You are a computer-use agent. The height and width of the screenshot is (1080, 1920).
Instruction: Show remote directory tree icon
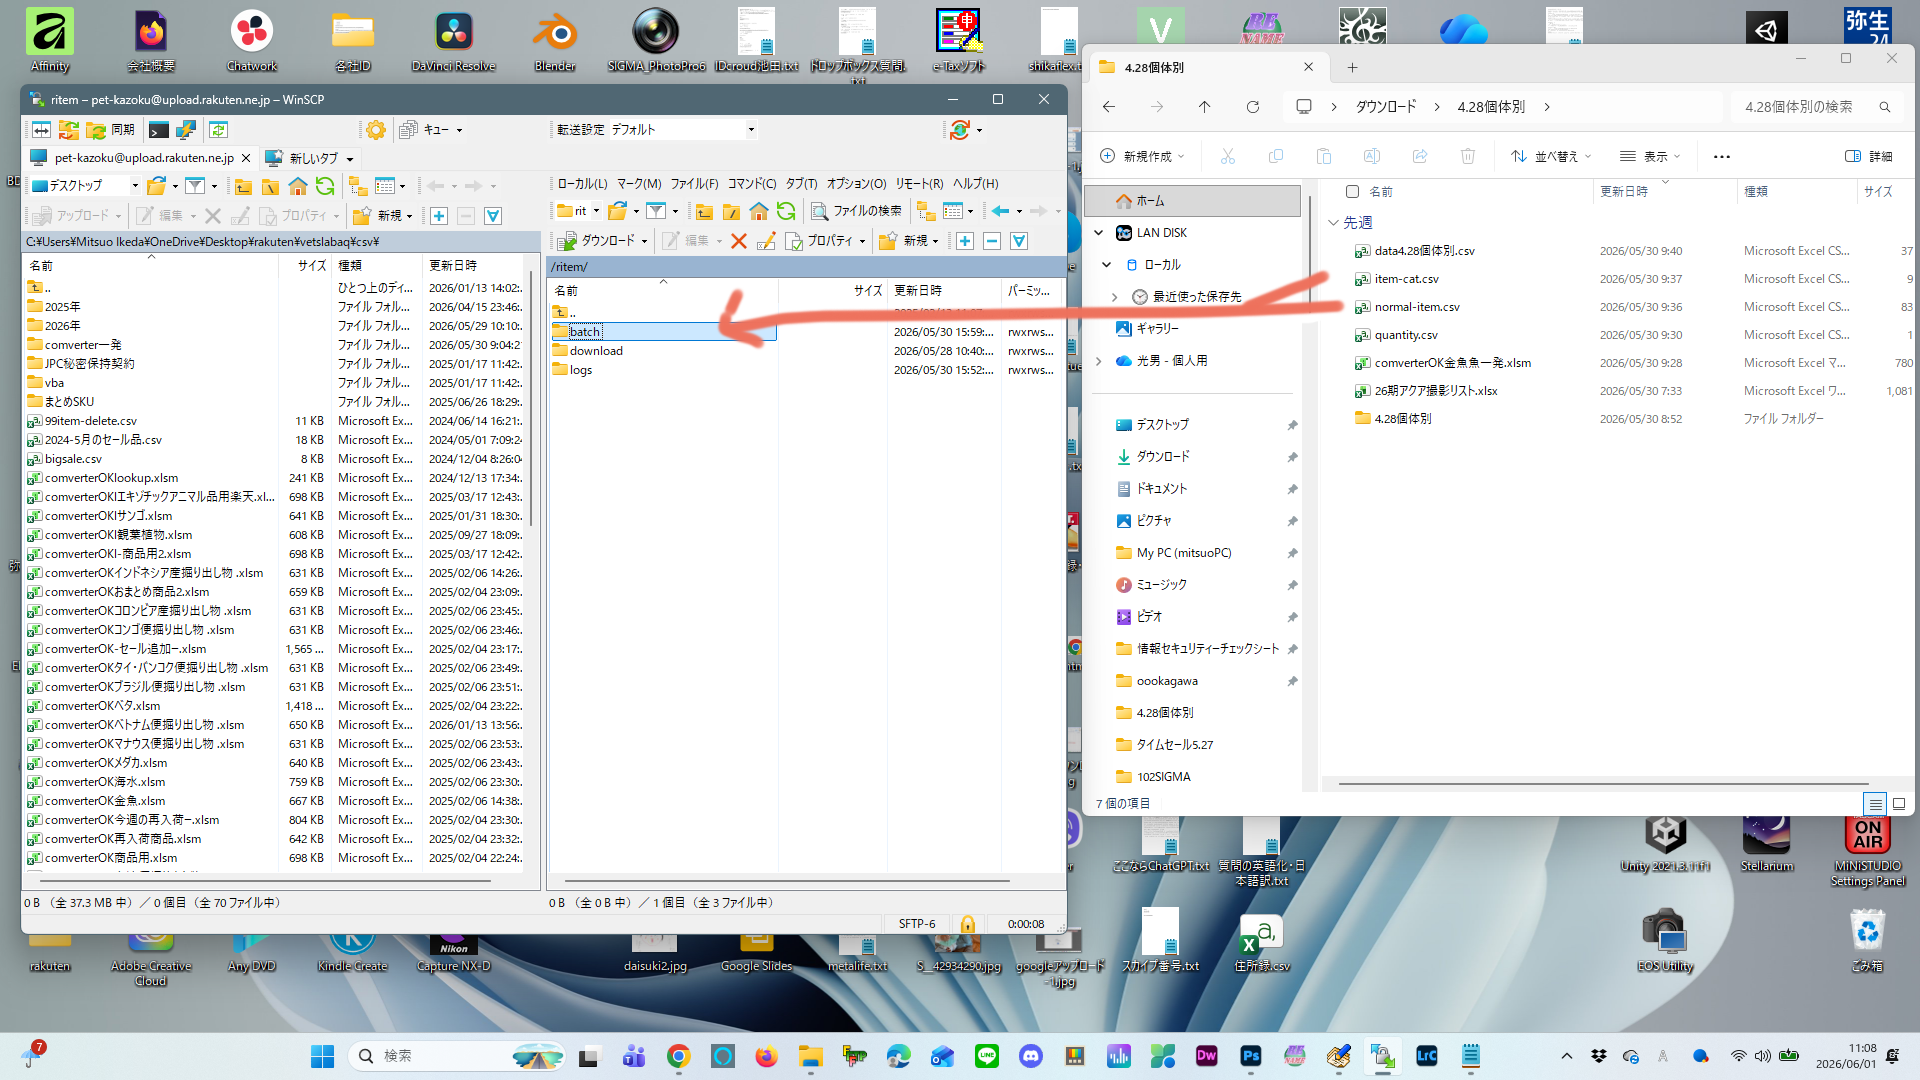coord(926,211)
